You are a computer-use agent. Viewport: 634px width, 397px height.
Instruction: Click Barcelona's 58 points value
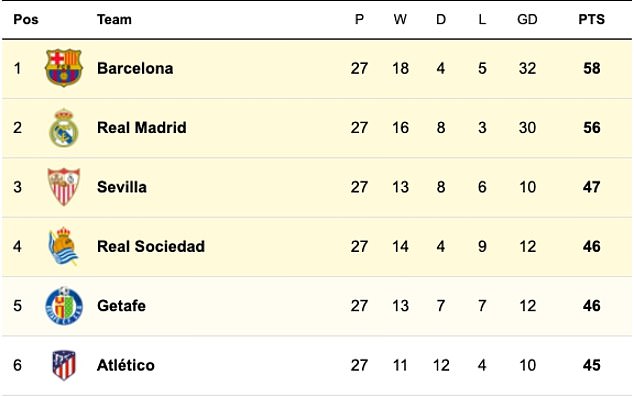[x=592, y=68]
